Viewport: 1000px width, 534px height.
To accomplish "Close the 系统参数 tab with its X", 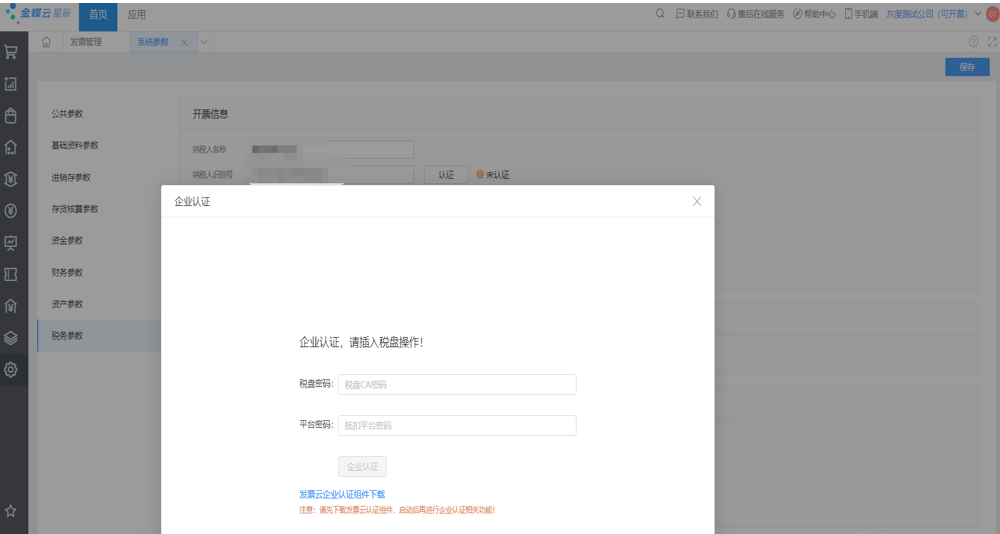I will click(184, 42).
